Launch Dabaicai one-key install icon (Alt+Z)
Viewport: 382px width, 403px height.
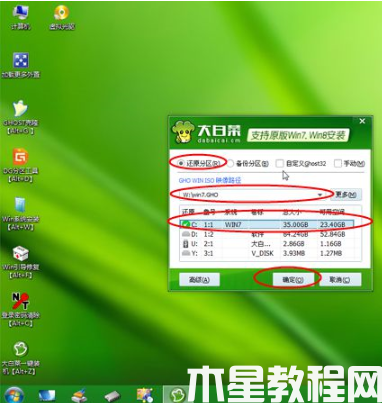[x=21, y=357]
